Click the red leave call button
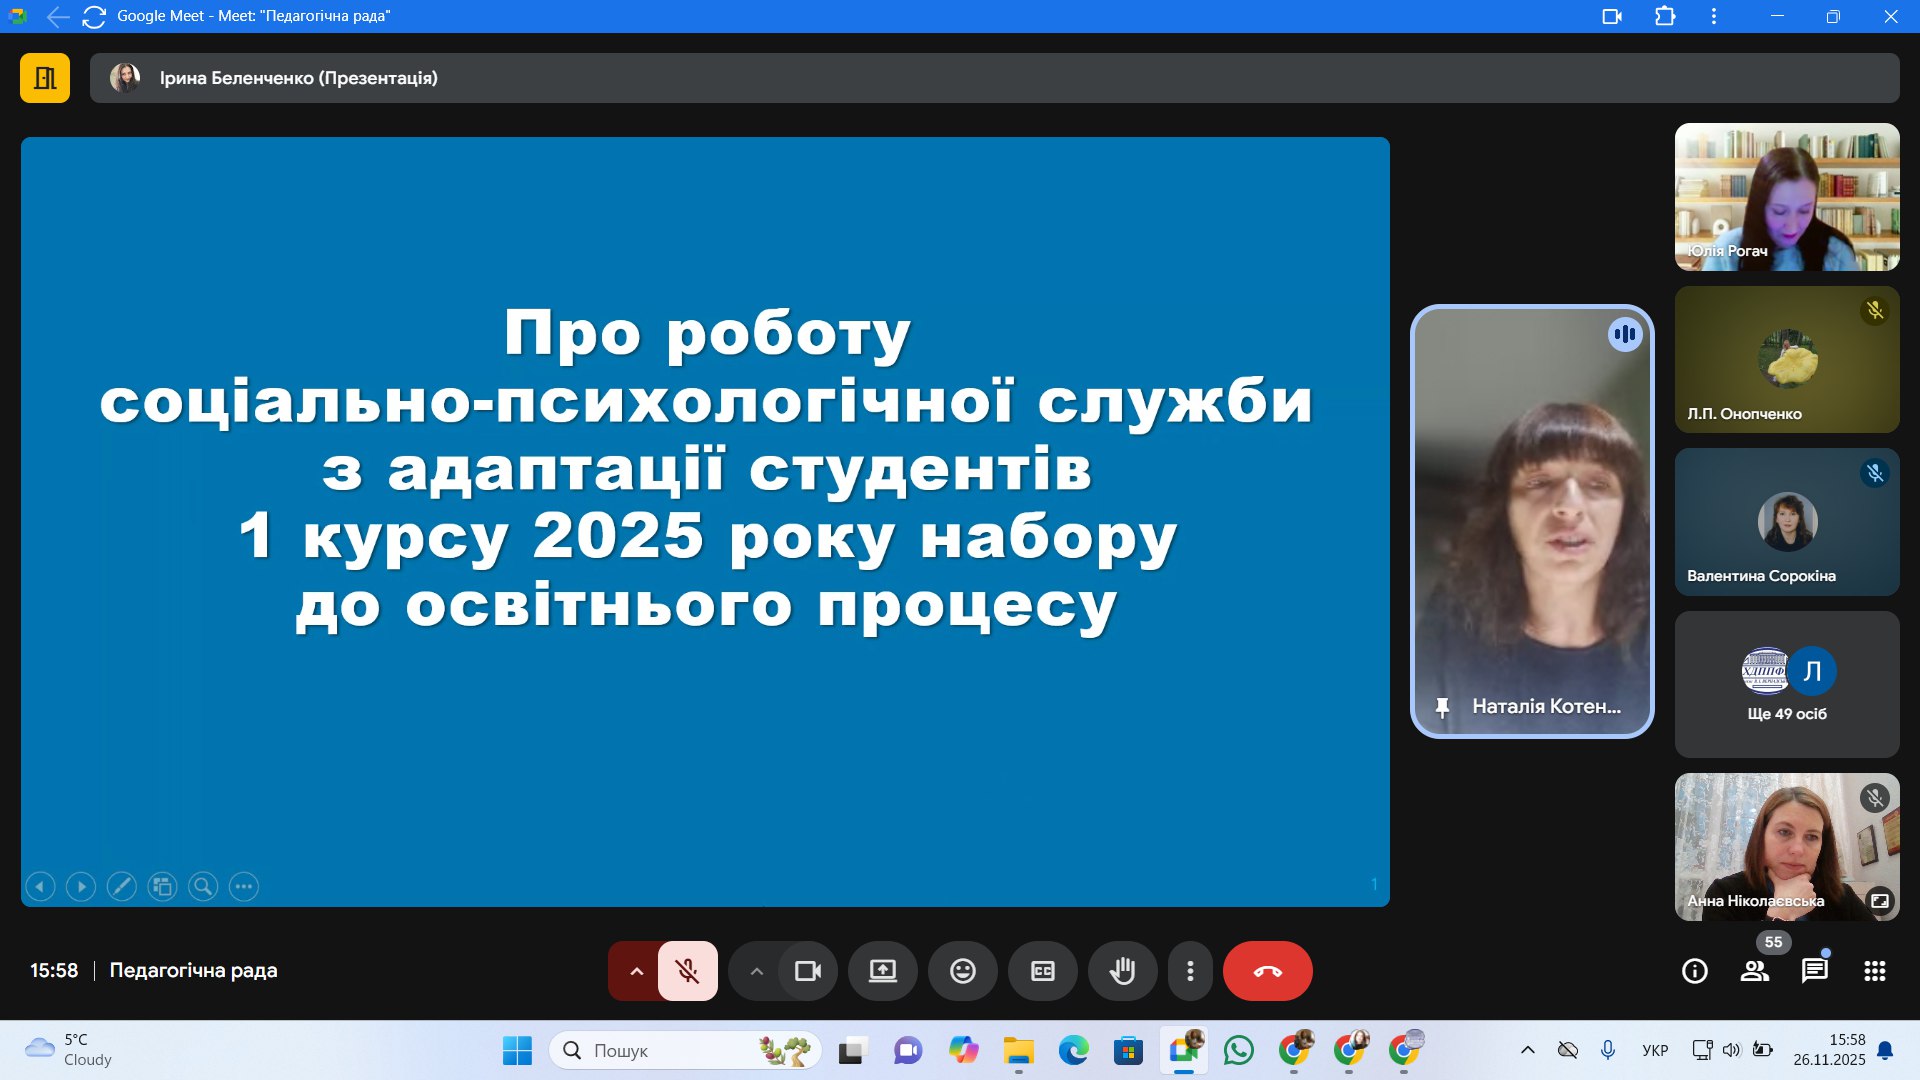 click(1267, 971)
